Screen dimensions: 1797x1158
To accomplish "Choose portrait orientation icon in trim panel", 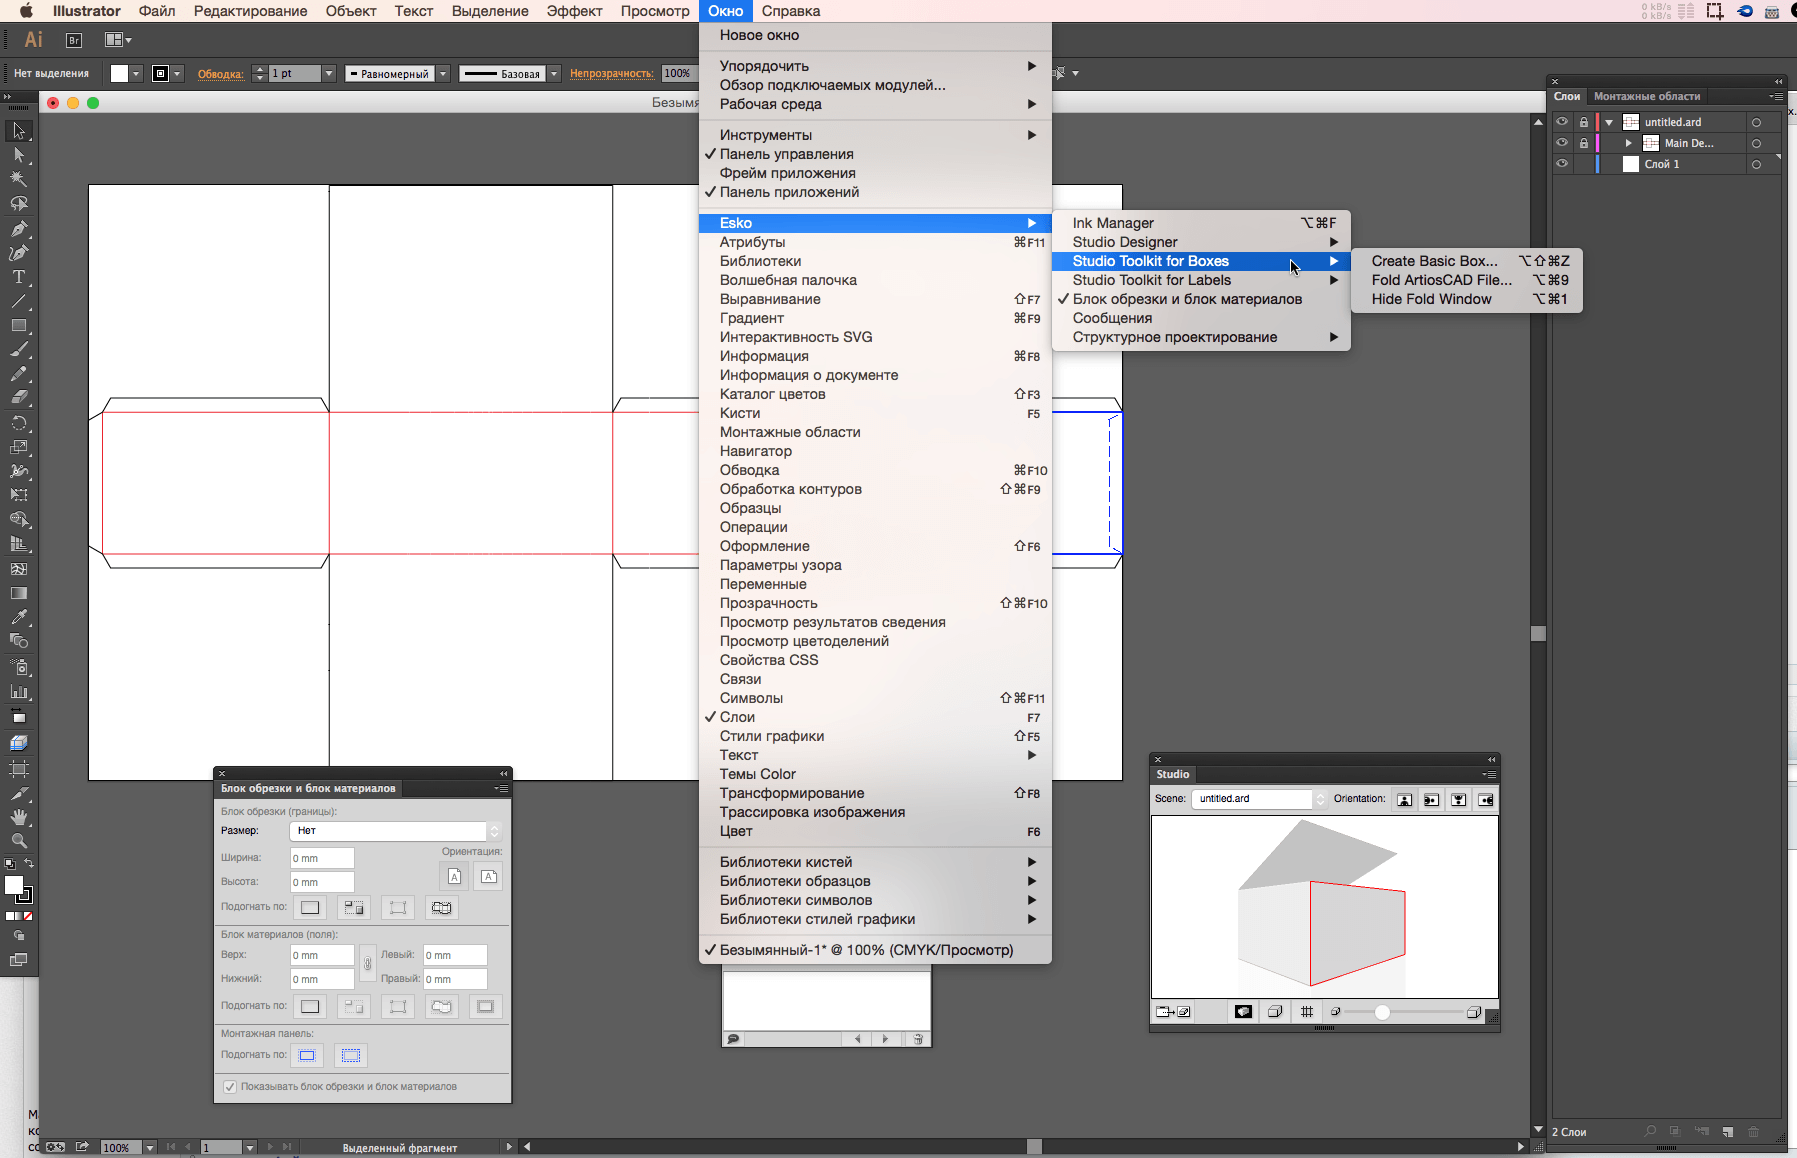I will coord(454,876).
